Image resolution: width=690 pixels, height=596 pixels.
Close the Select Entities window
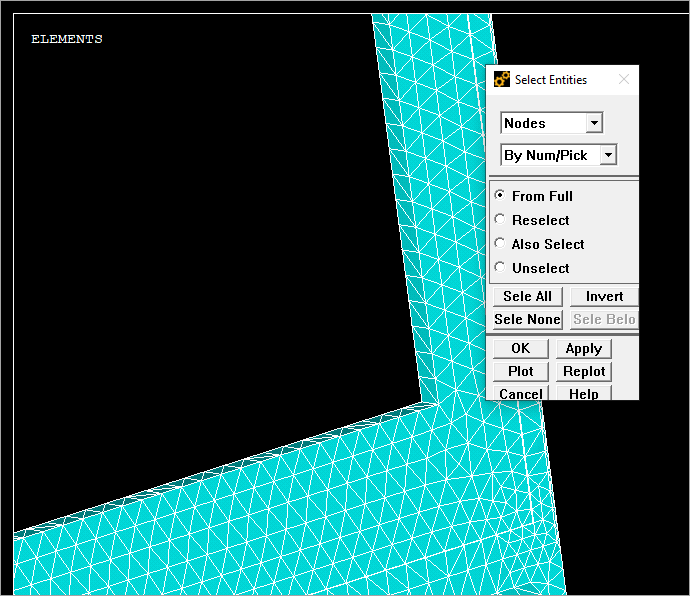[x=624, y=80]
